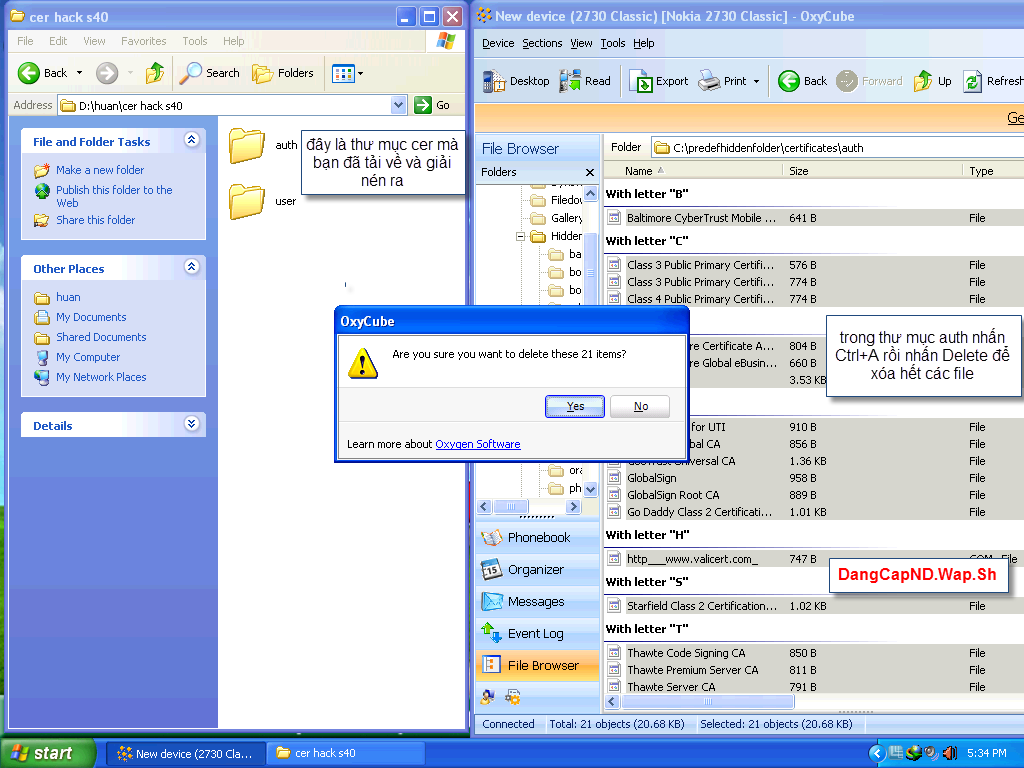Click the Export toolbar icon
The width and height of the screenshot is (1024, 768).
coord(641,81)
